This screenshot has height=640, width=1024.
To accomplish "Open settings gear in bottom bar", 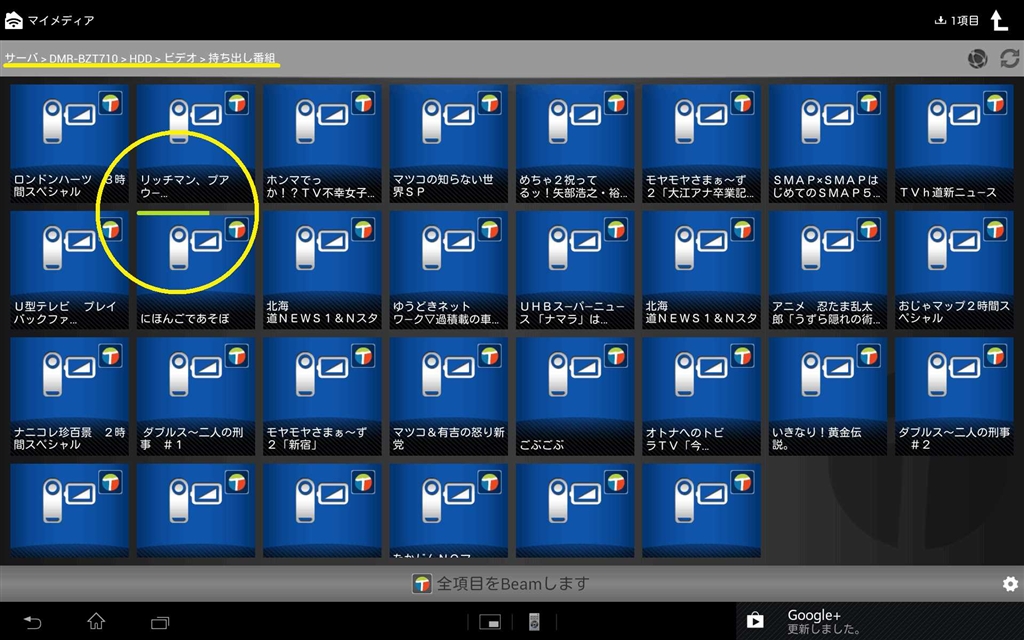I will [x=1010, y=584].
